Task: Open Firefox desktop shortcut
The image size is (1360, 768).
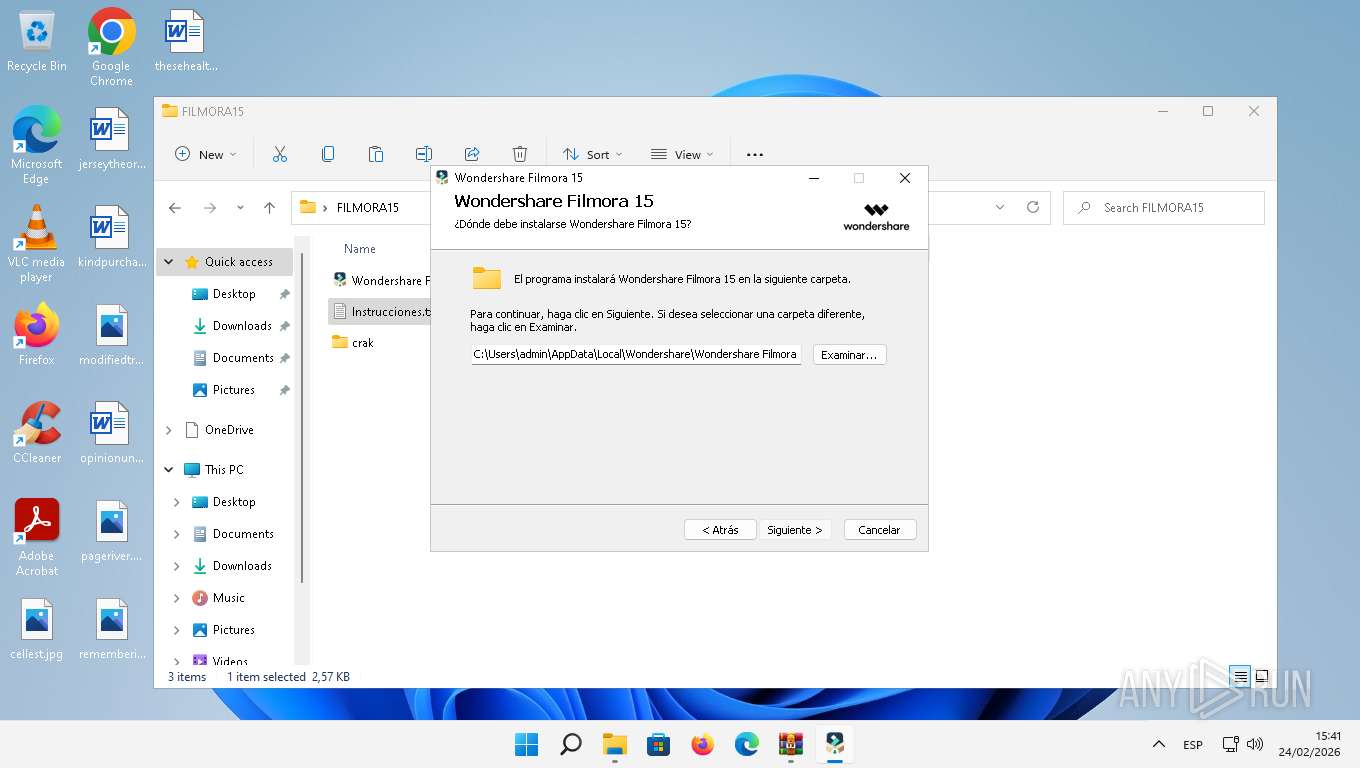Action: coord(37,335)
